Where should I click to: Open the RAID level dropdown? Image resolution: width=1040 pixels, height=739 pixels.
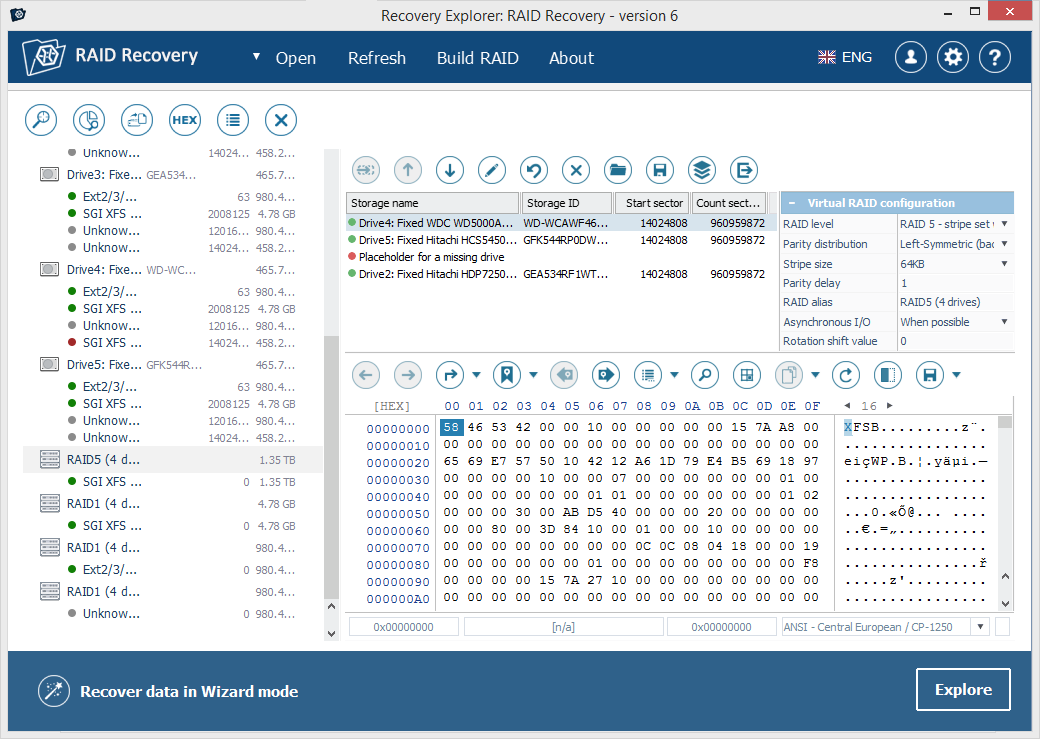(x=1004, y=224)
